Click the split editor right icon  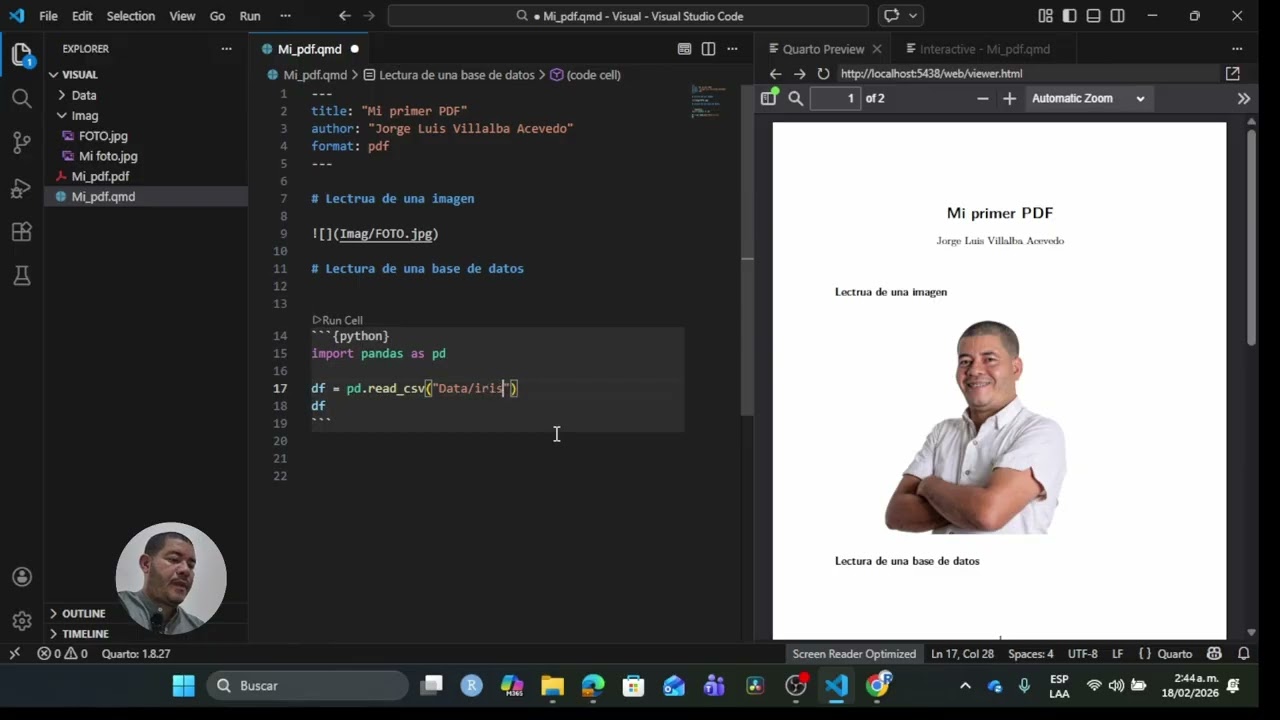point(708,49)
